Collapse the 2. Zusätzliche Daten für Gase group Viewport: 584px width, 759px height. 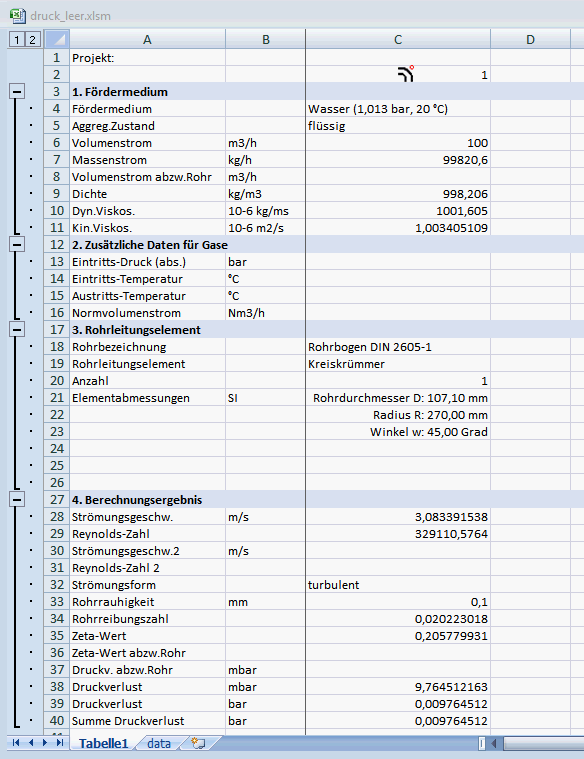16,244
